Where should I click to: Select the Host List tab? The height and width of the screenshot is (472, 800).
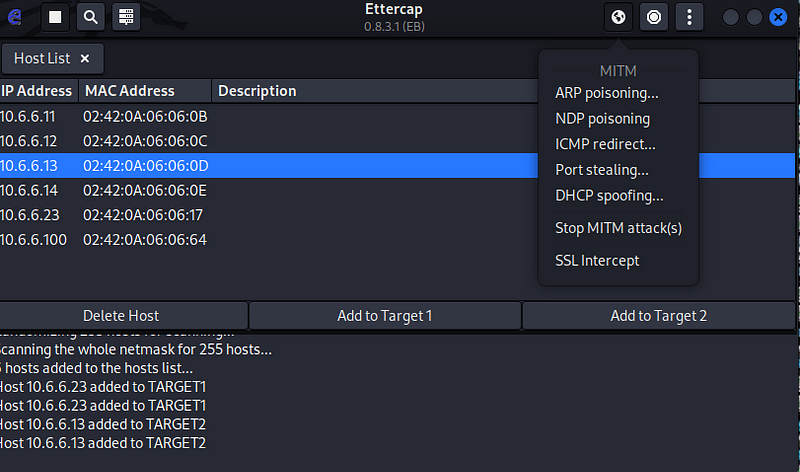coord(53,59)
